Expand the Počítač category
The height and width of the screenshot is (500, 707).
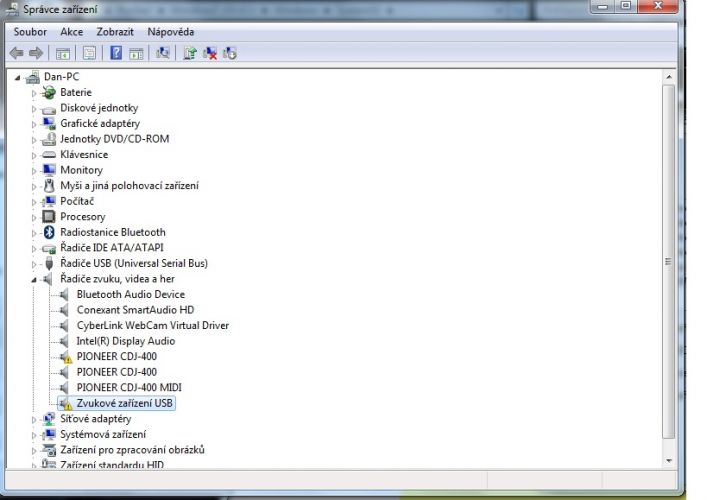[34, 202]
